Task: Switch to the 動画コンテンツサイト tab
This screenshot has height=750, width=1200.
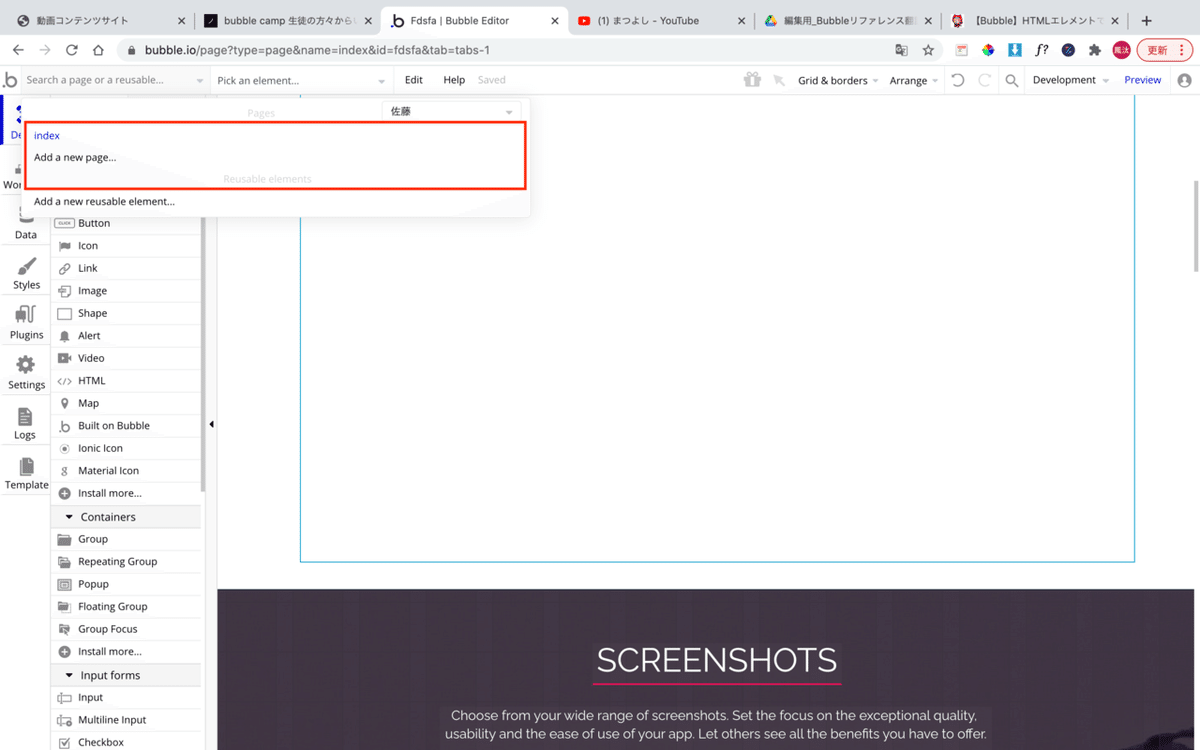Action: pyautogui.click(x=100, y=20)
